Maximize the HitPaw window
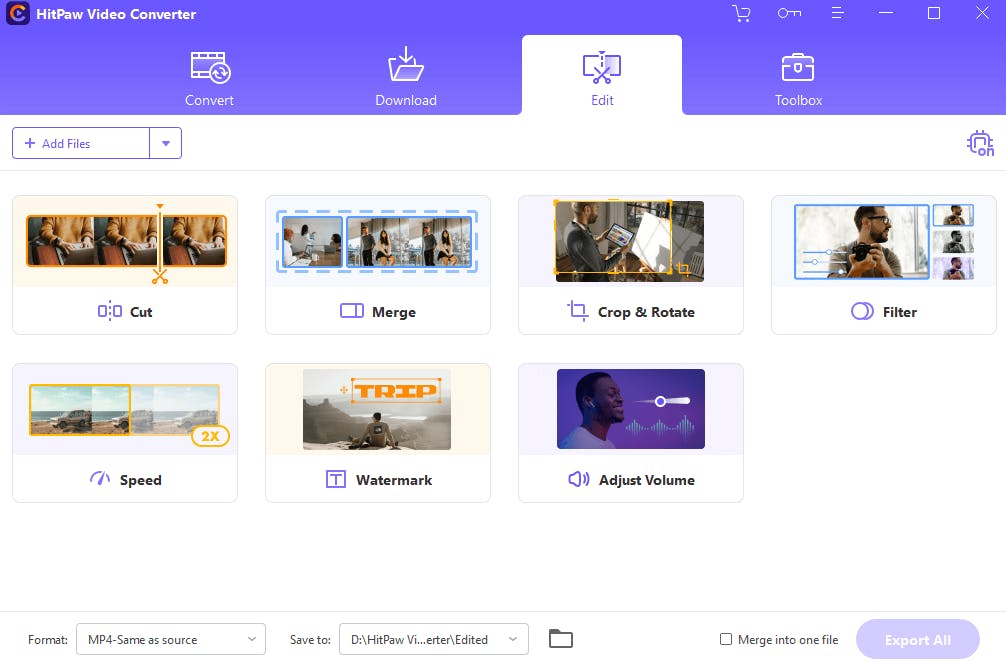The height and width of the screenshot is (661, 1006). point(934,13)
